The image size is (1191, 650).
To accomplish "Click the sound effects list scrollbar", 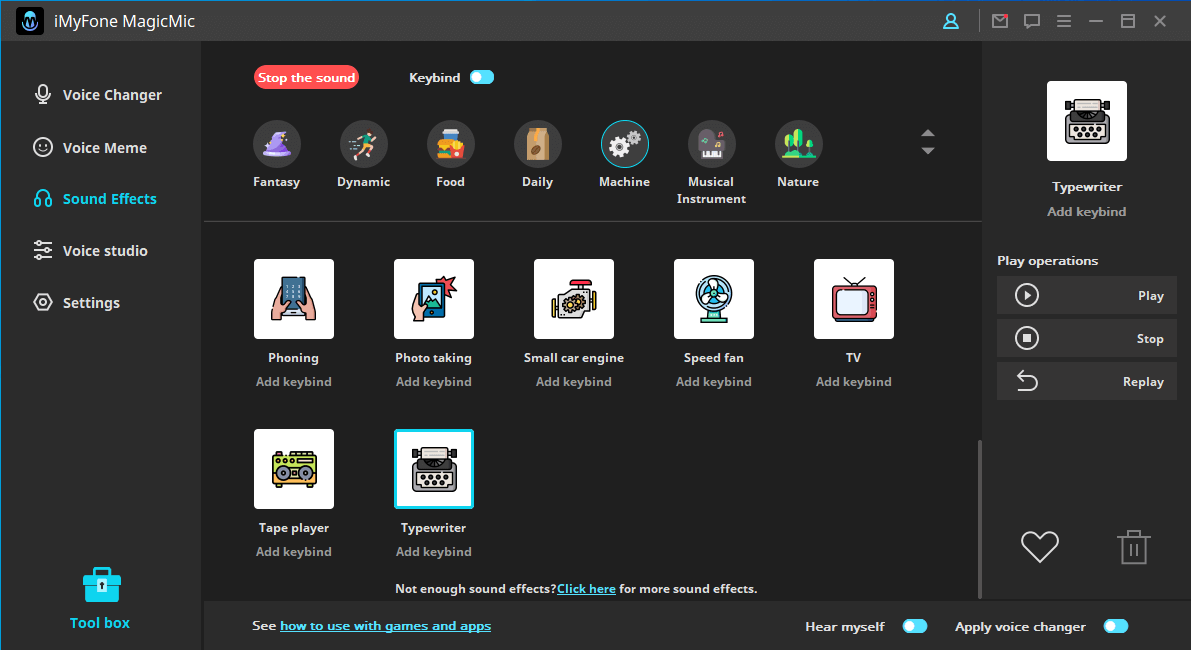I will click(979, 519).
